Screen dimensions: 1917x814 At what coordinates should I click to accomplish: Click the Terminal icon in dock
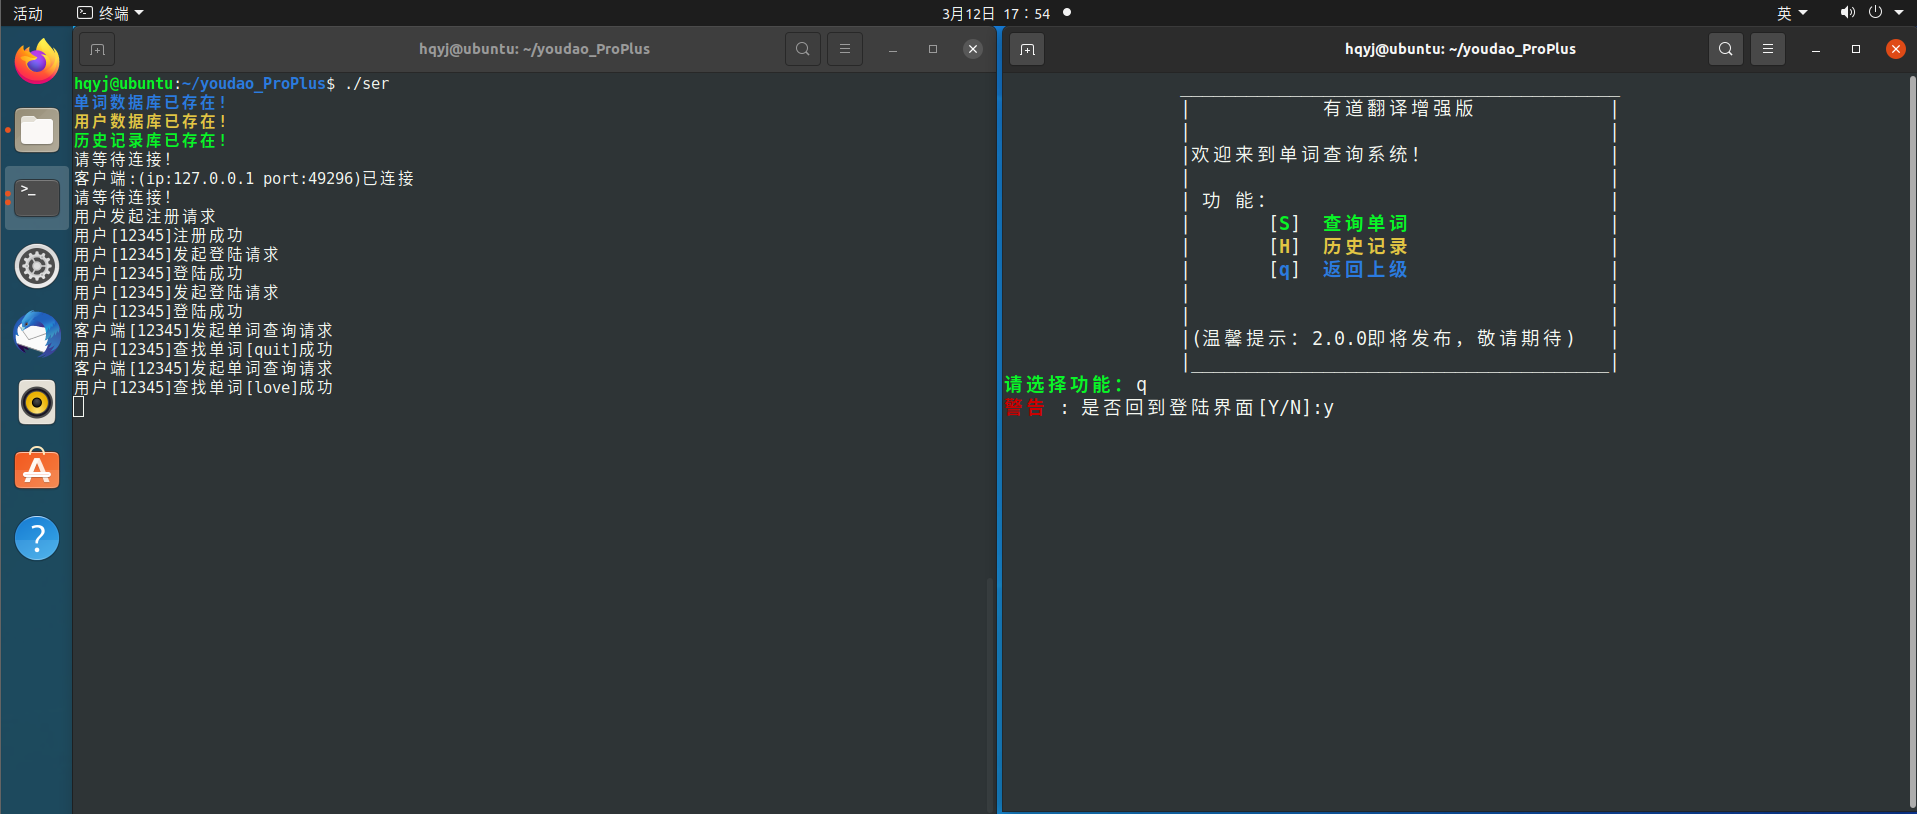point(37,198)
